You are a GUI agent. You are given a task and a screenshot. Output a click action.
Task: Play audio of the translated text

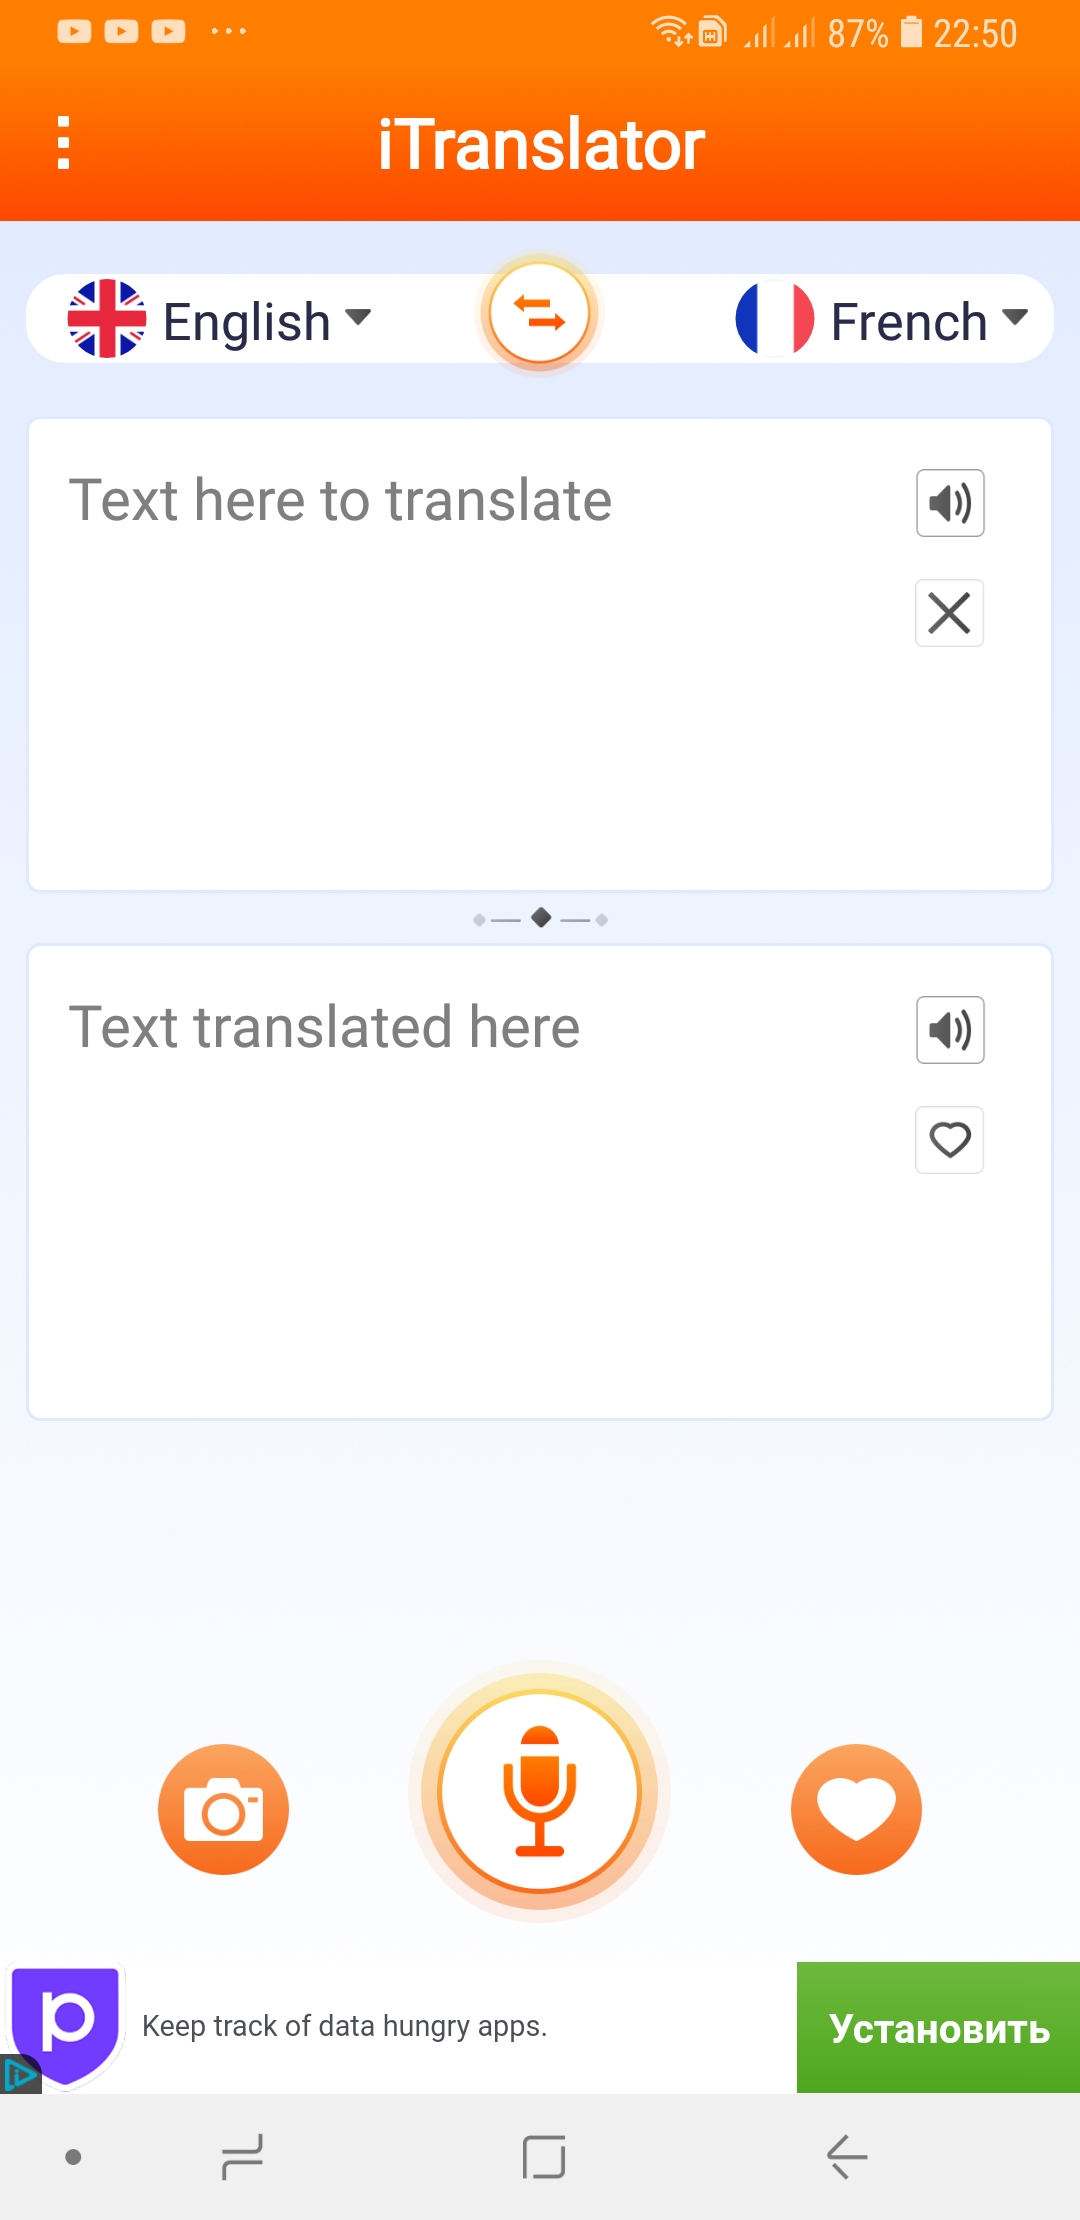point(950,1030)
